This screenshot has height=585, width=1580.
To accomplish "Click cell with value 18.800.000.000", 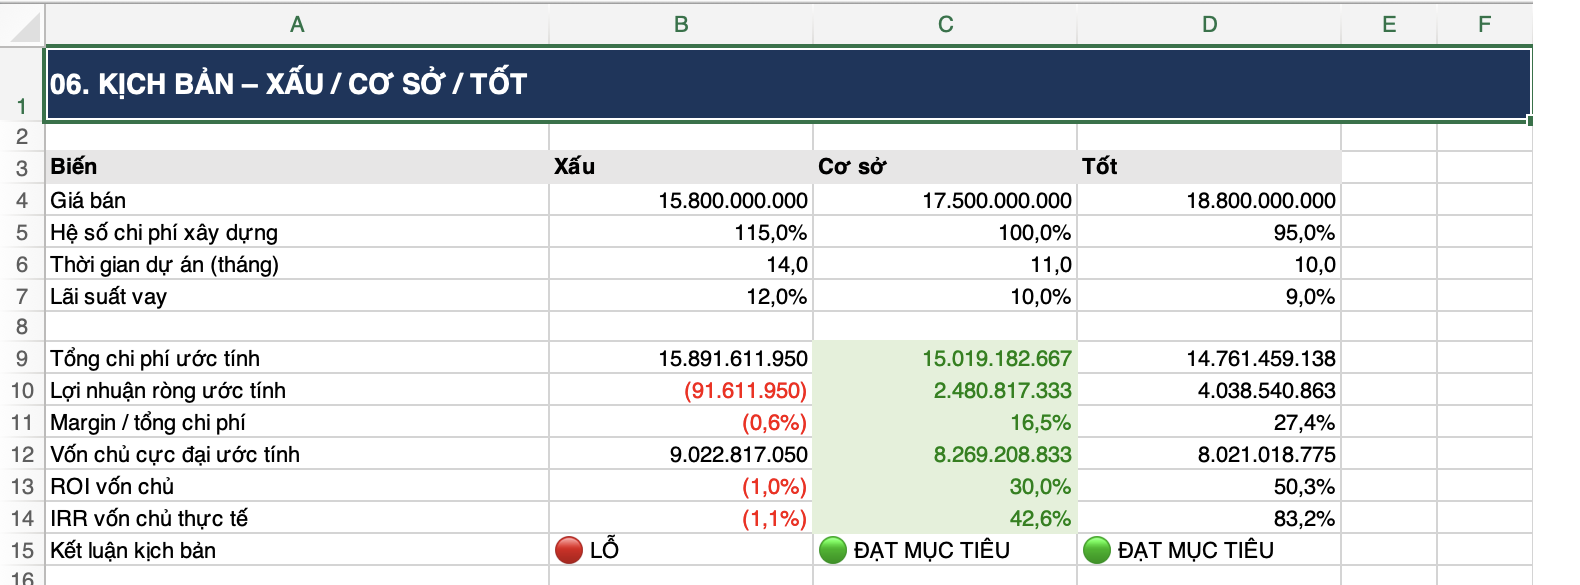I will (1209, 200).
